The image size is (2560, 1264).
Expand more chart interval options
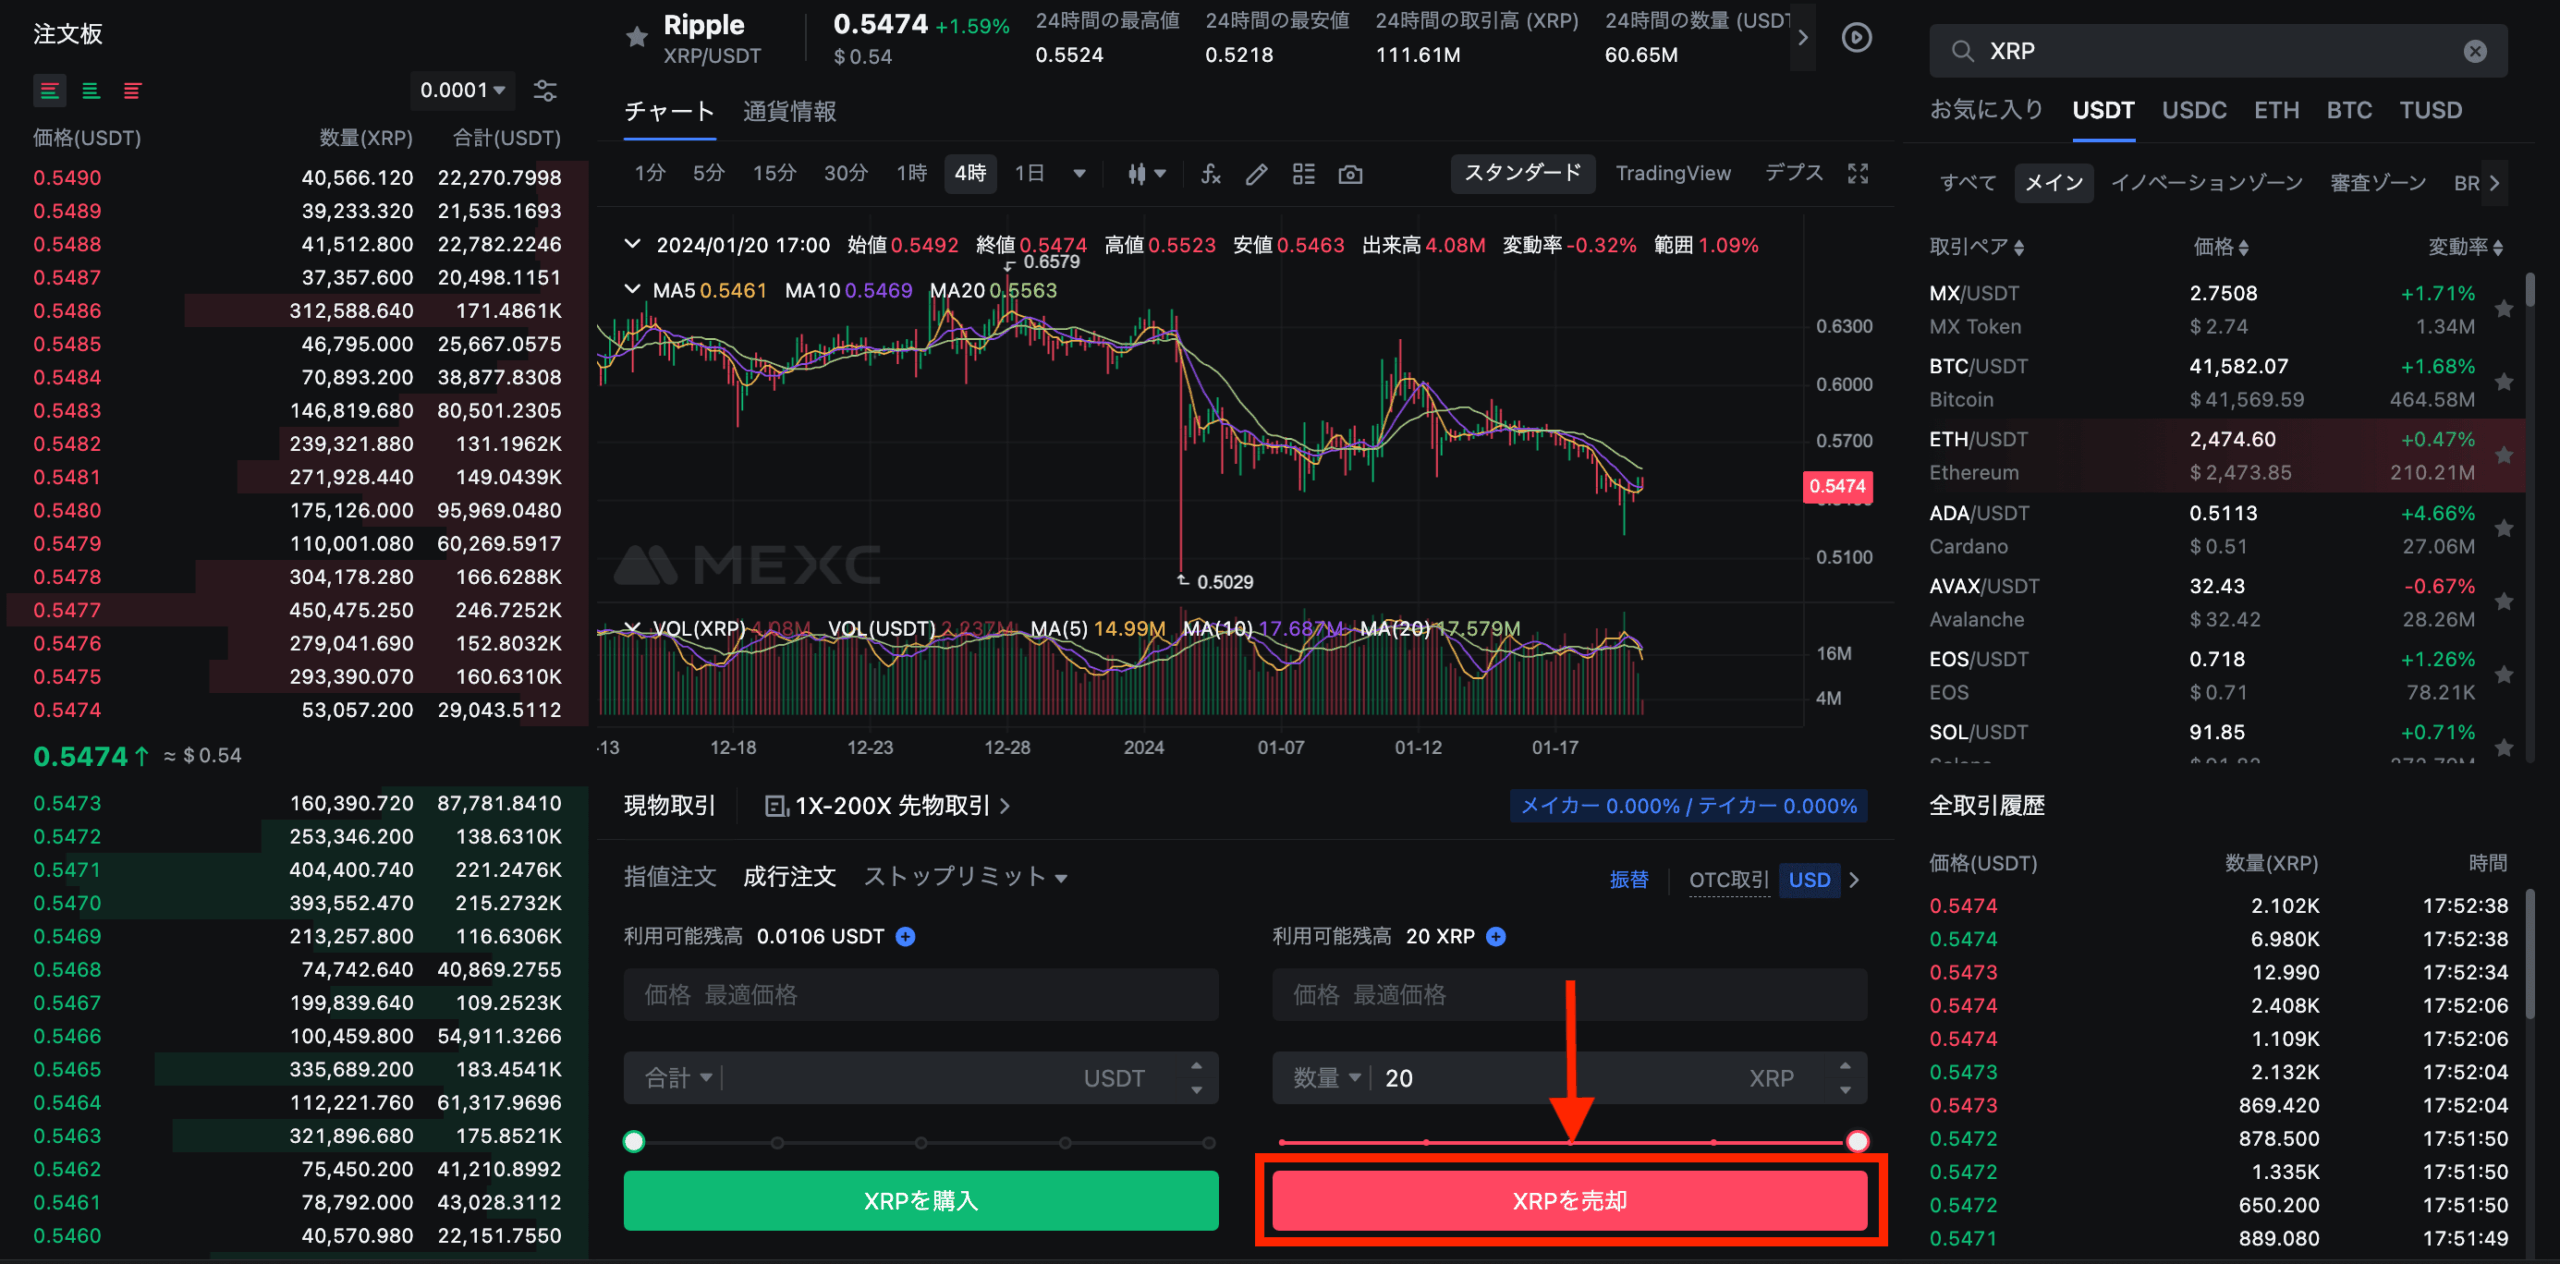tap(1079, 174)
